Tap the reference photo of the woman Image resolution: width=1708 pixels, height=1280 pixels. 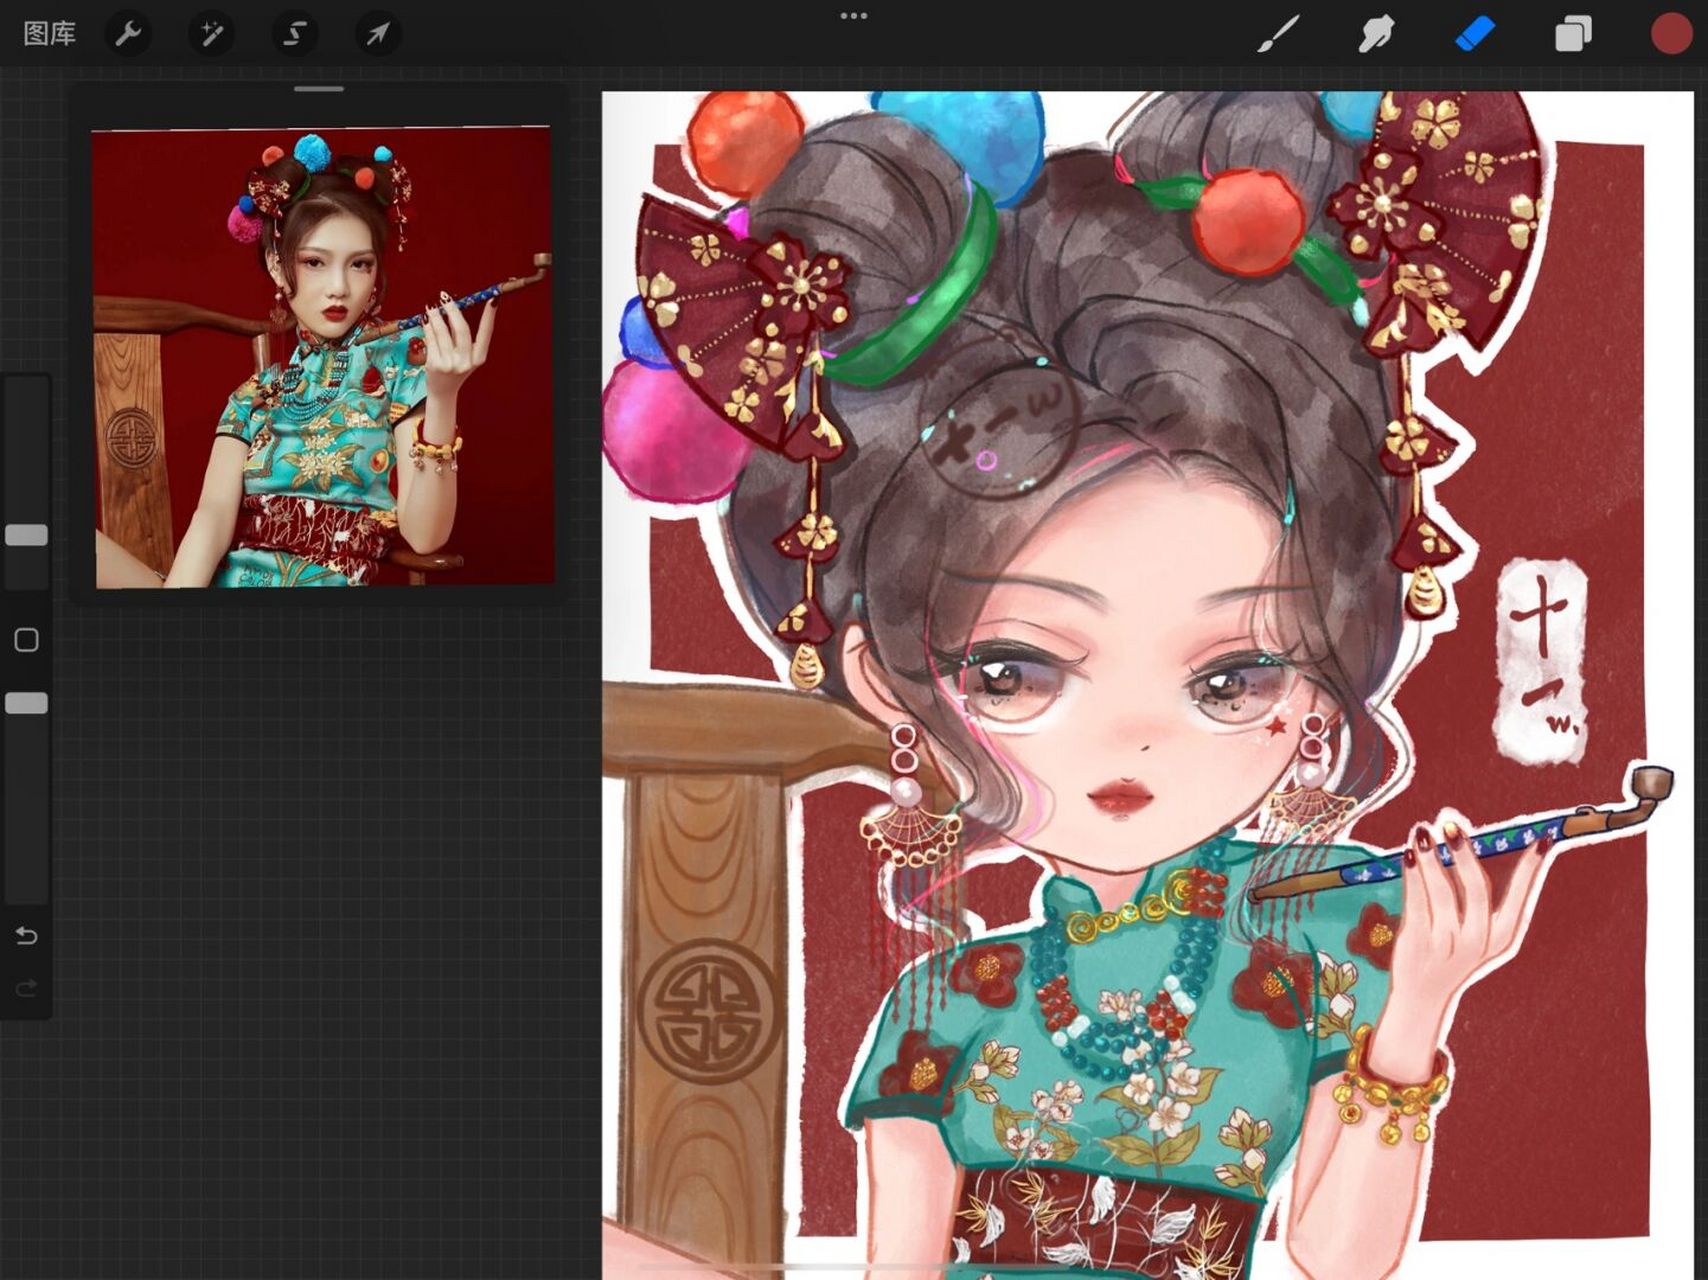(x=322, y=357)
